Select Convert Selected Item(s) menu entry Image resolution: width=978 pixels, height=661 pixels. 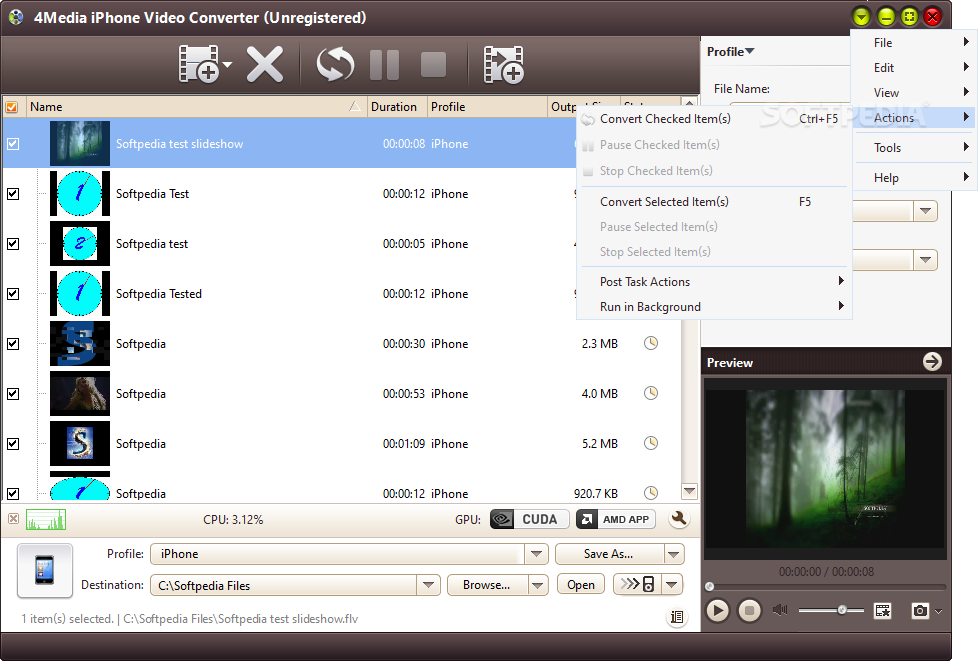pyautogui.click(x=714, y=201)
